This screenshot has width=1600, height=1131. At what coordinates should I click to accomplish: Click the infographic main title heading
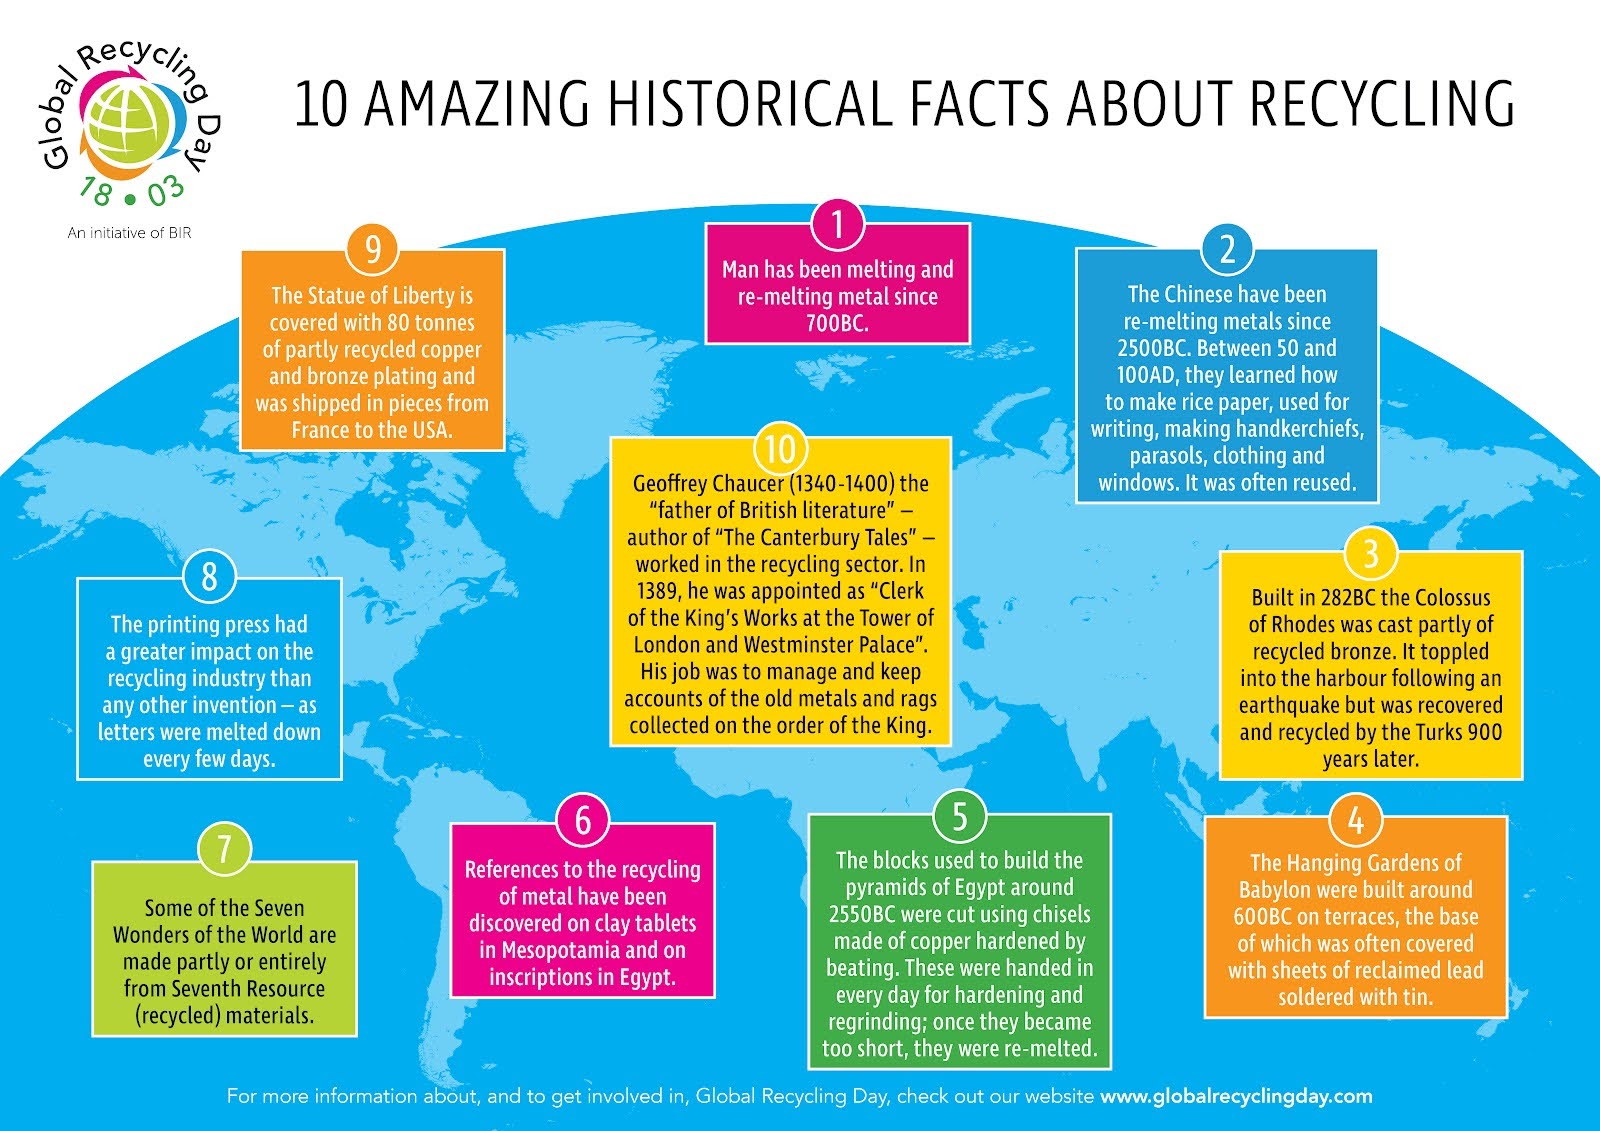[x=903, y=105]
